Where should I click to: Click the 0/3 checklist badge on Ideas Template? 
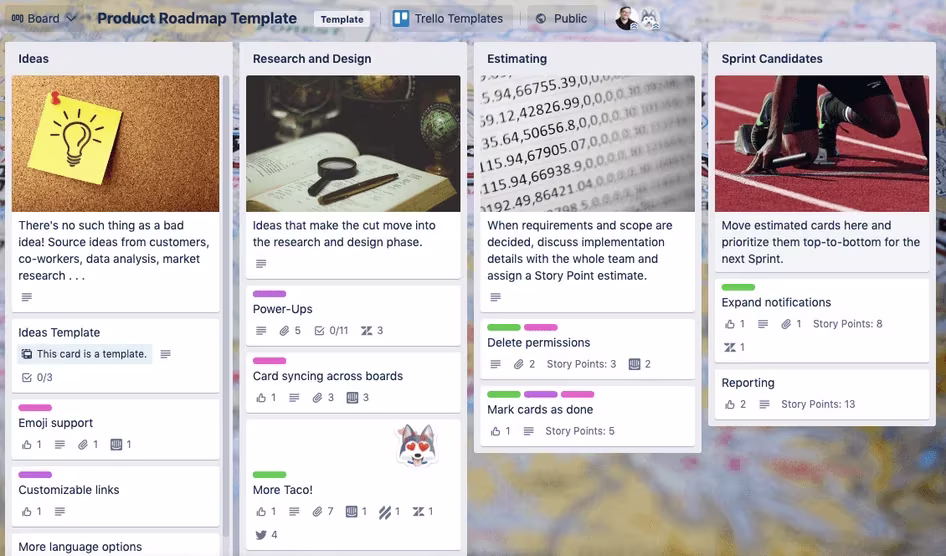tap(37, 378)
